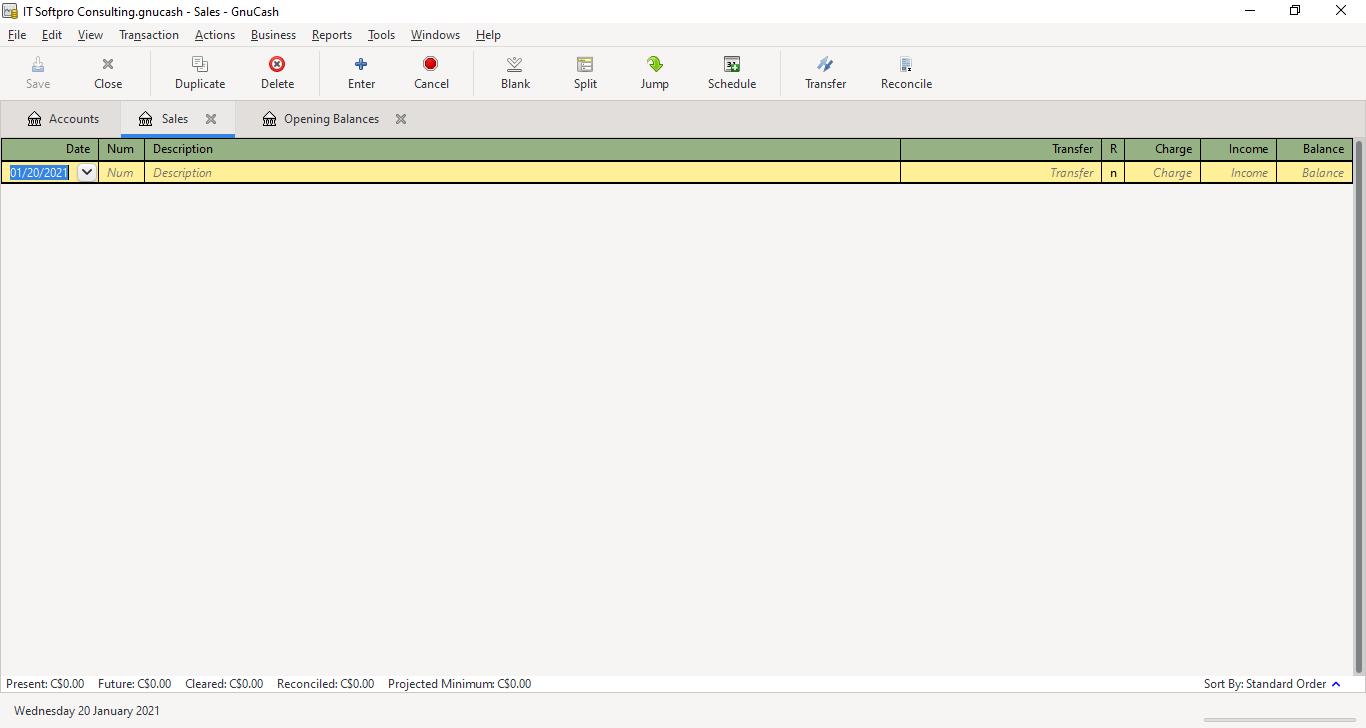Open the Split transaction view
Screen dimensions: 1366x728
(x=585, y=72)
